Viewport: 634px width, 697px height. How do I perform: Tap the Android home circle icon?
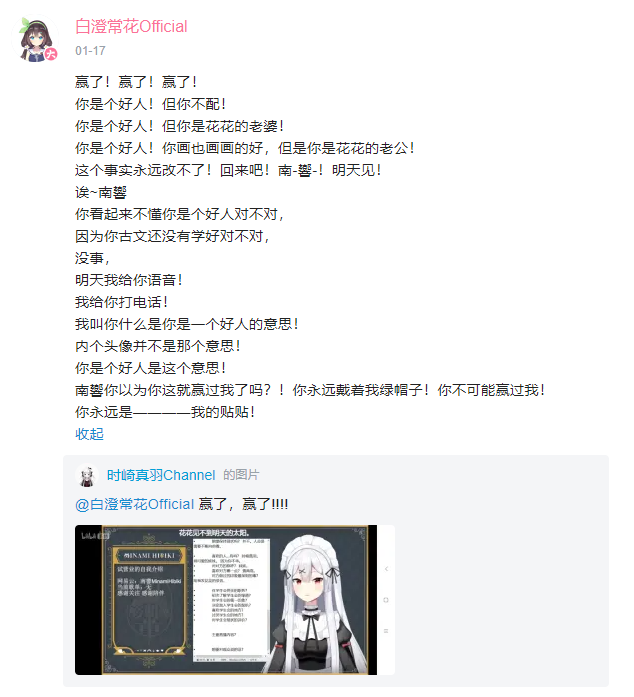(386, 600)
